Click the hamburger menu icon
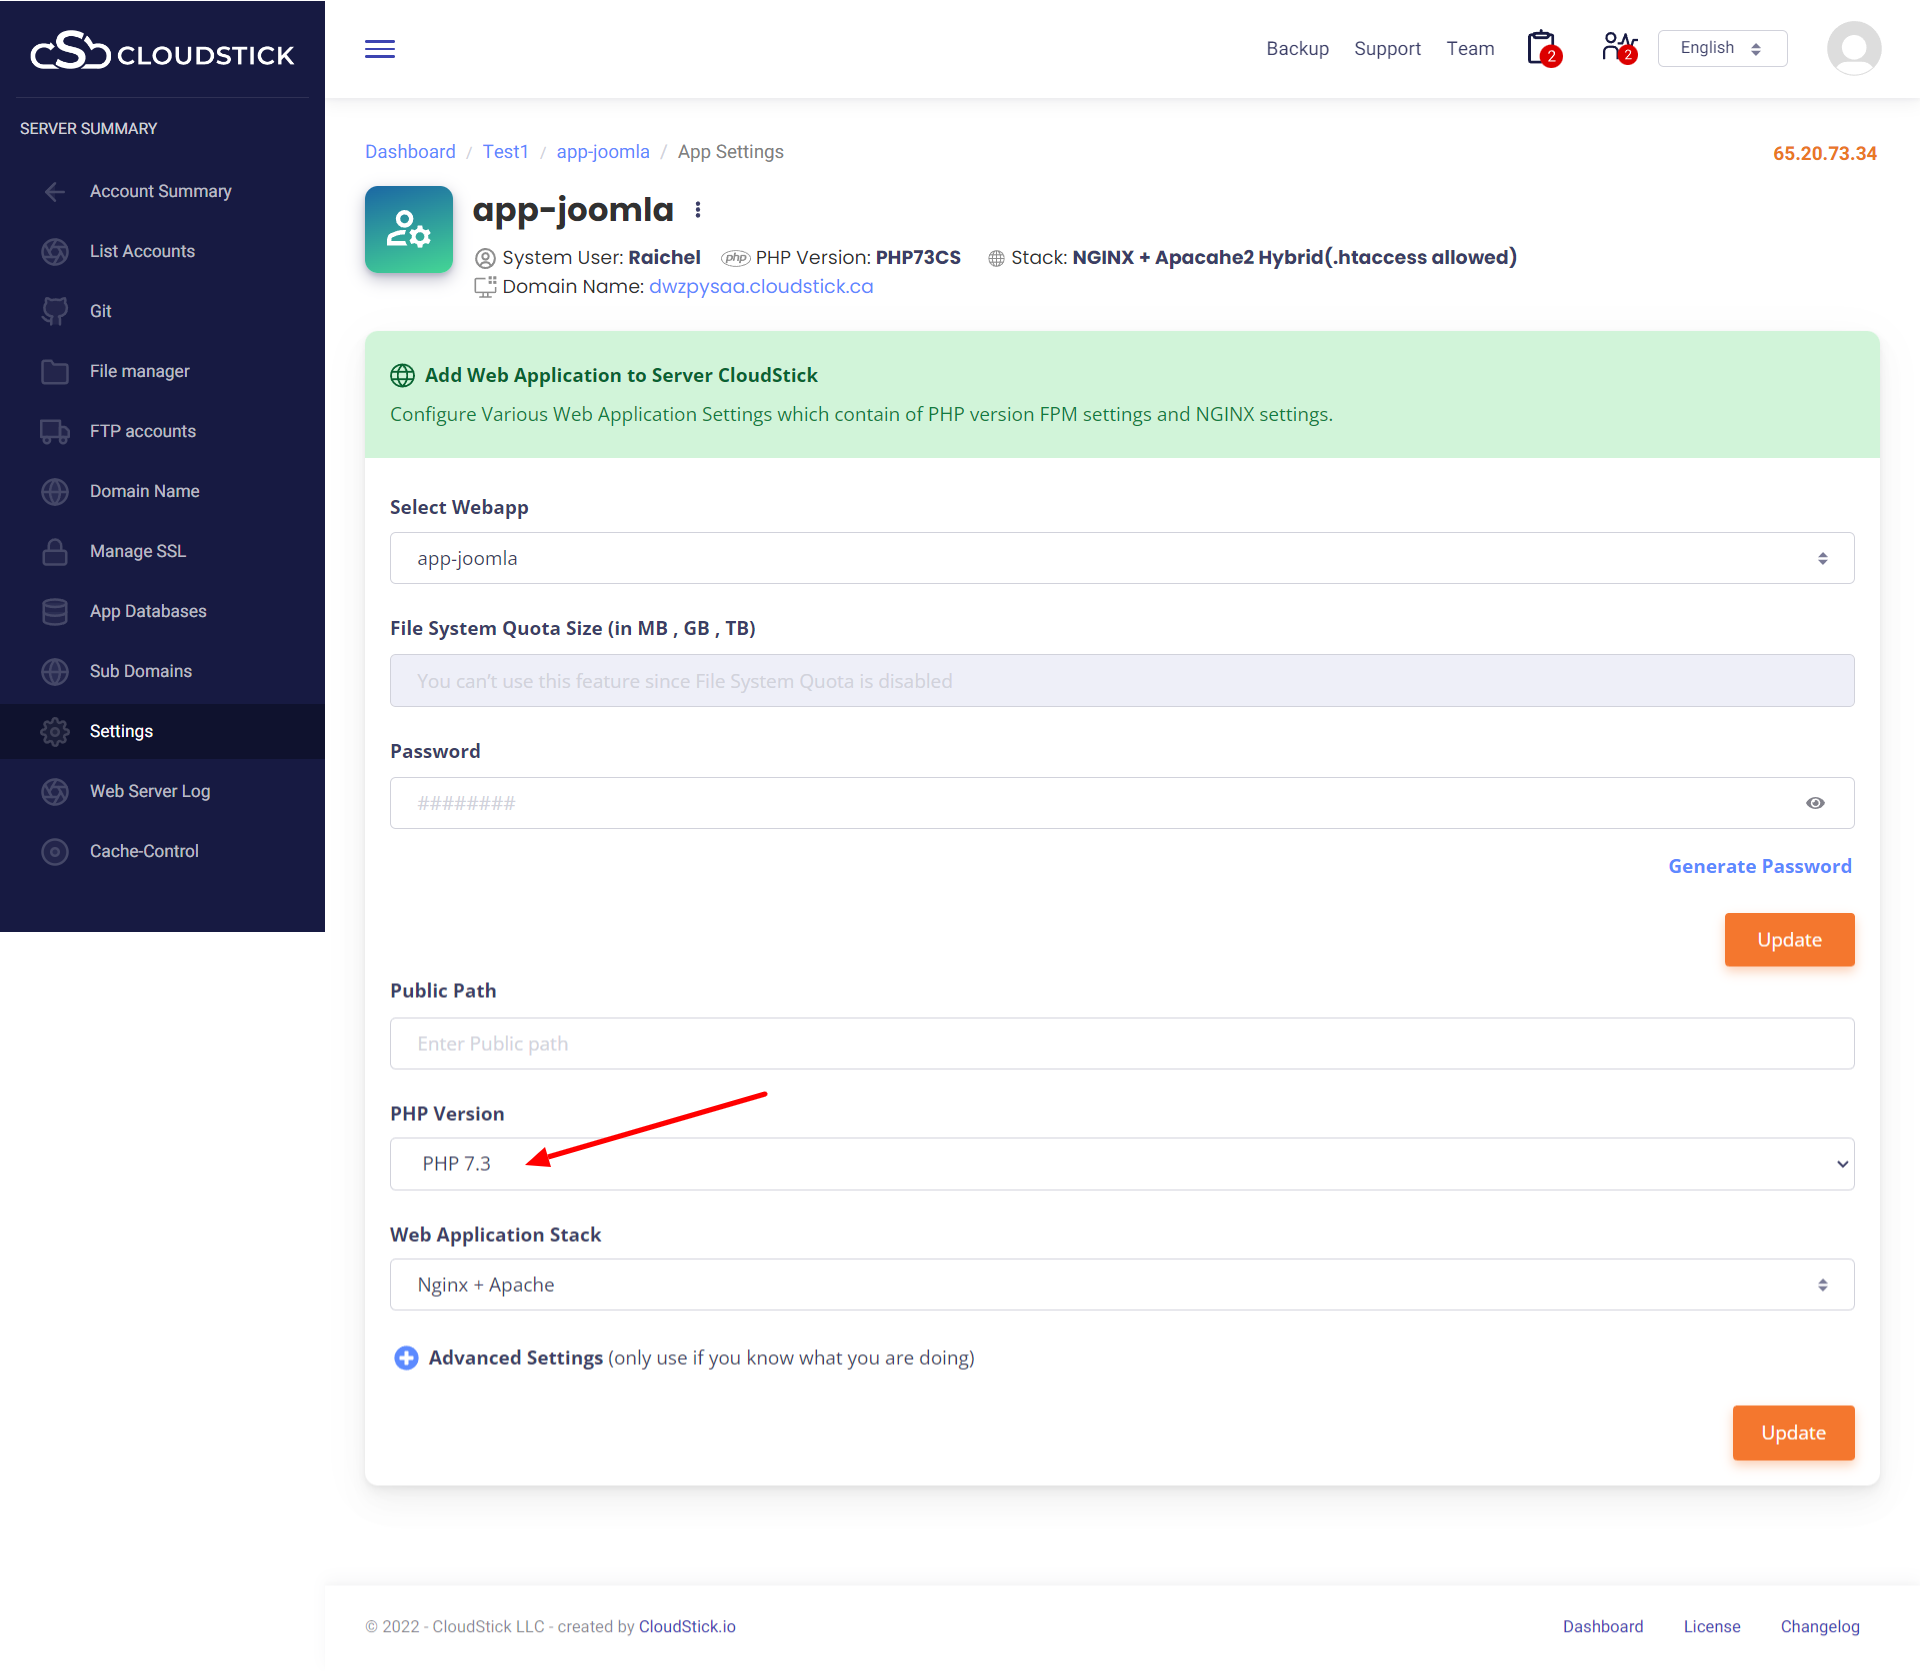Viewport: 1920px width, 1673px height. pyautogui.click(x=379, y=49)
